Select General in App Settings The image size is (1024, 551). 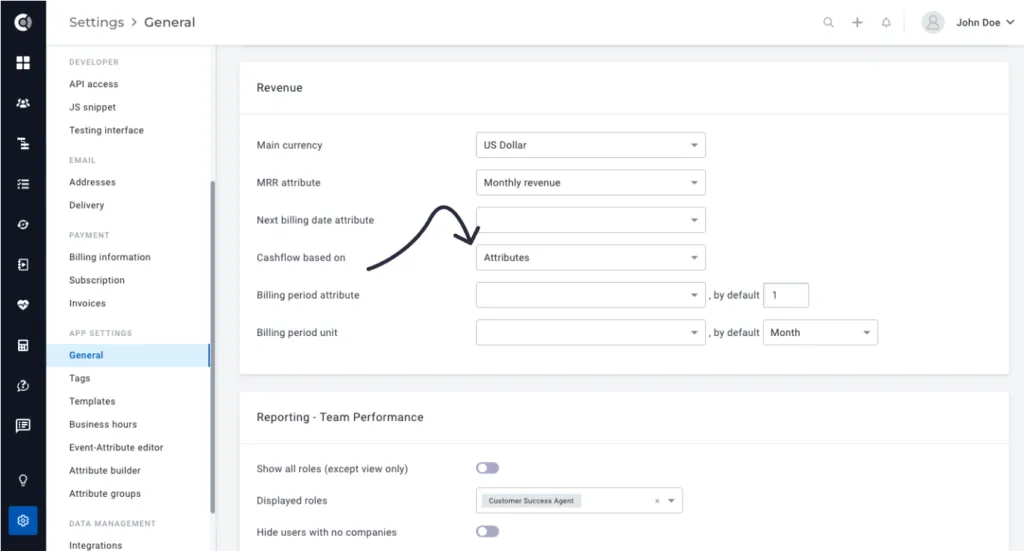[x=128, y=355]
